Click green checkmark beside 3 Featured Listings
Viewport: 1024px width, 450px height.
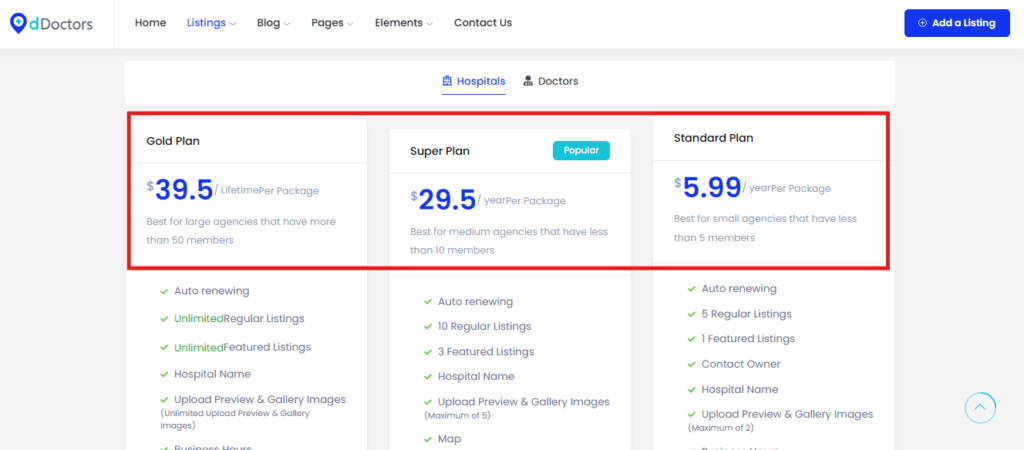[x=428, y=352]
